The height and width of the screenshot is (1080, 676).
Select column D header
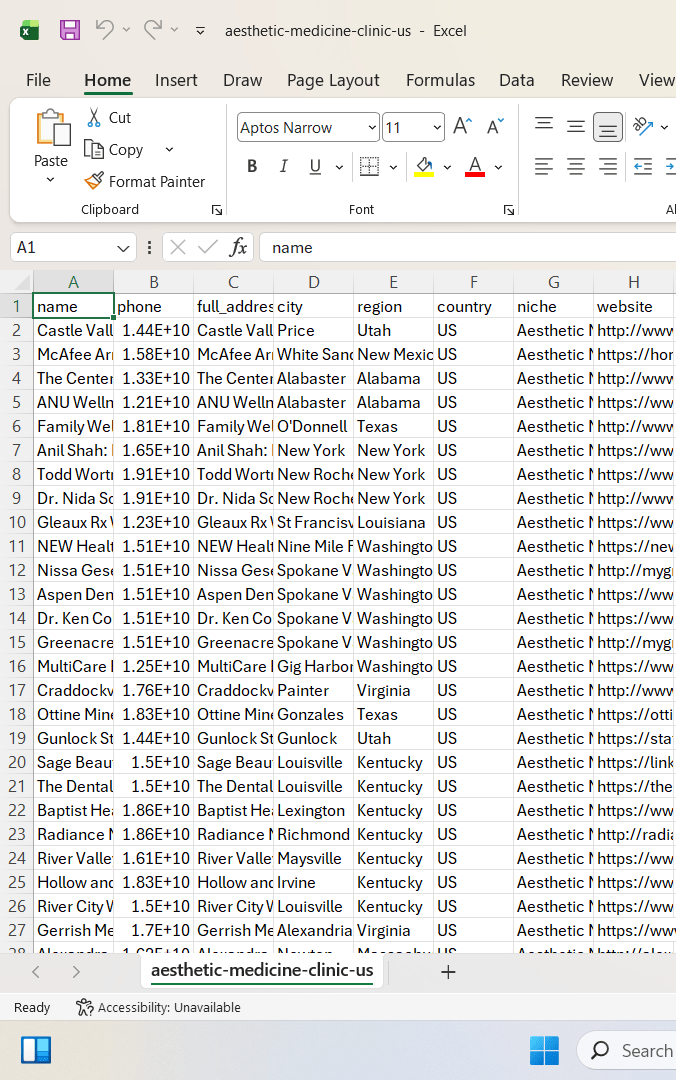click(x=314, y=282)
